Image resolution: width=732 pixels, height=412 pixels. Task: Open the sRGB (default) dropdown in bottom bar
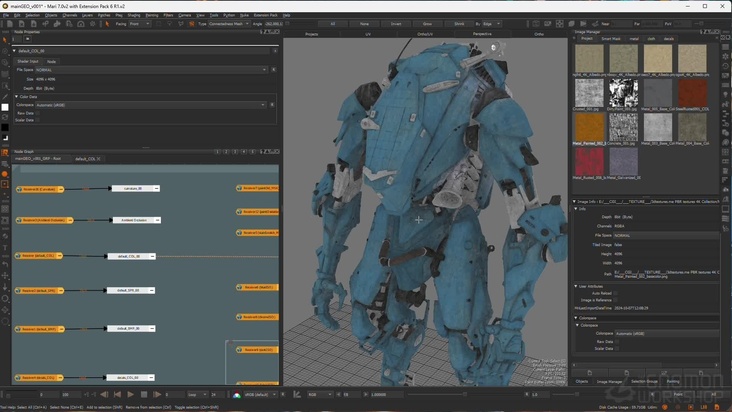tap(260, 395)
